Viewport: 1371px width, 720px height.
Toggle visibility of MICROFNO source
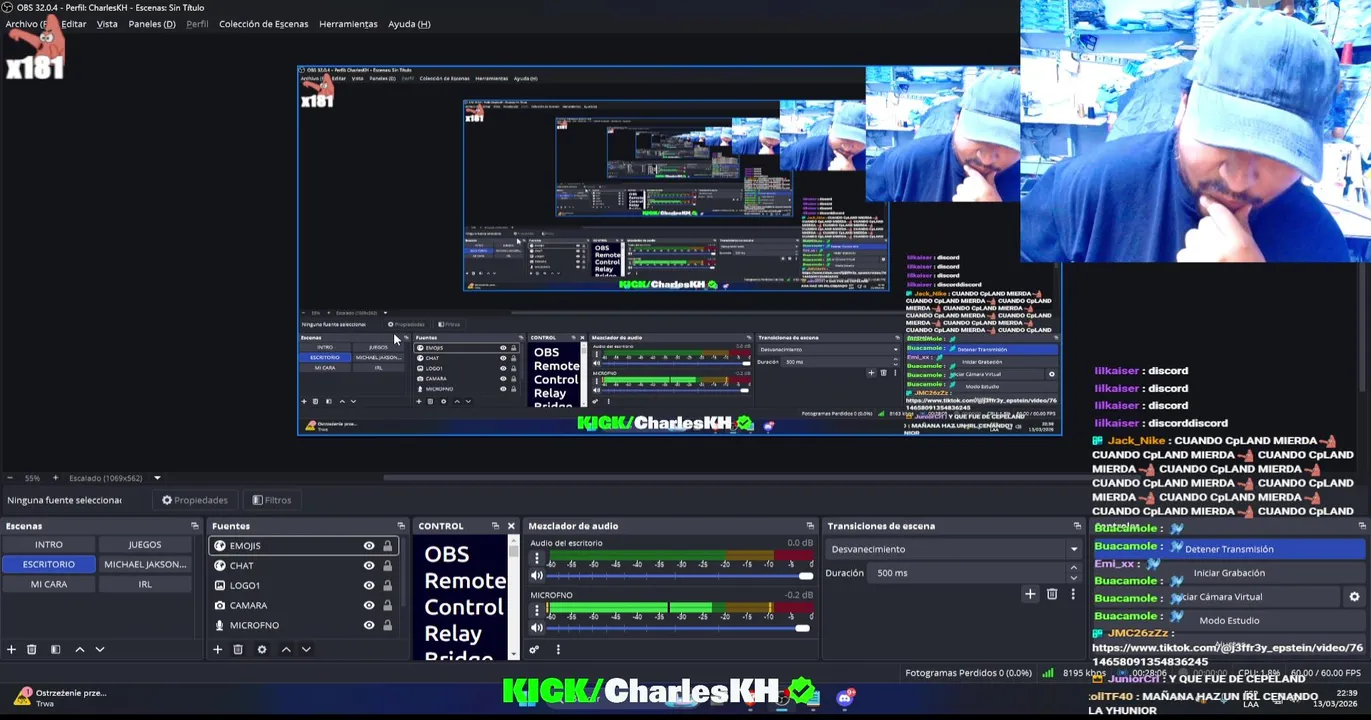(x=369, y=625)
